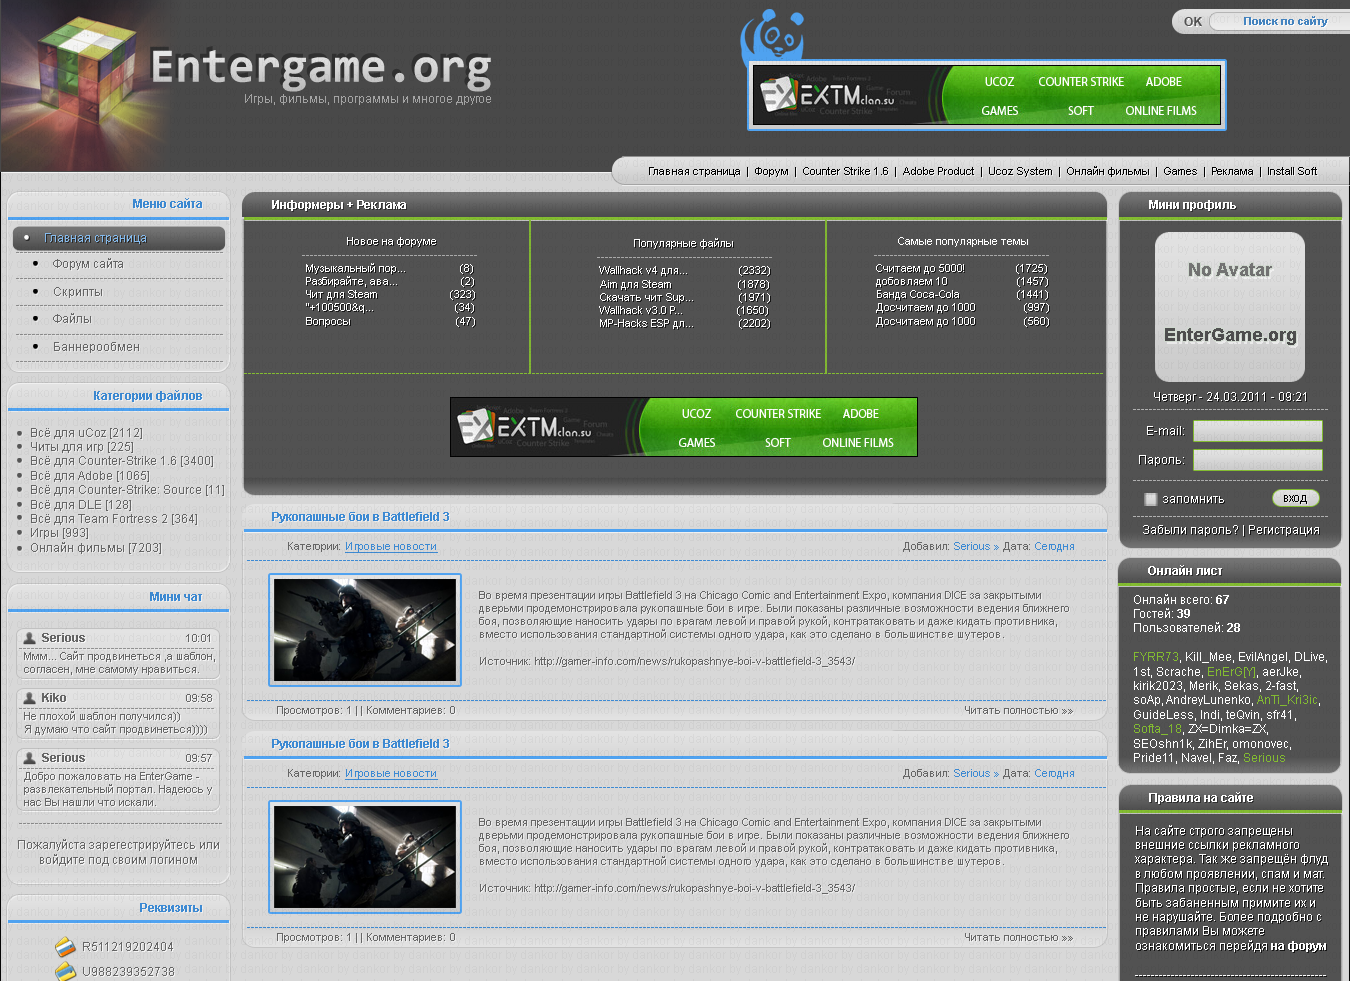
Task: Open Games in top navigation bar
Action: point(1180,171)
